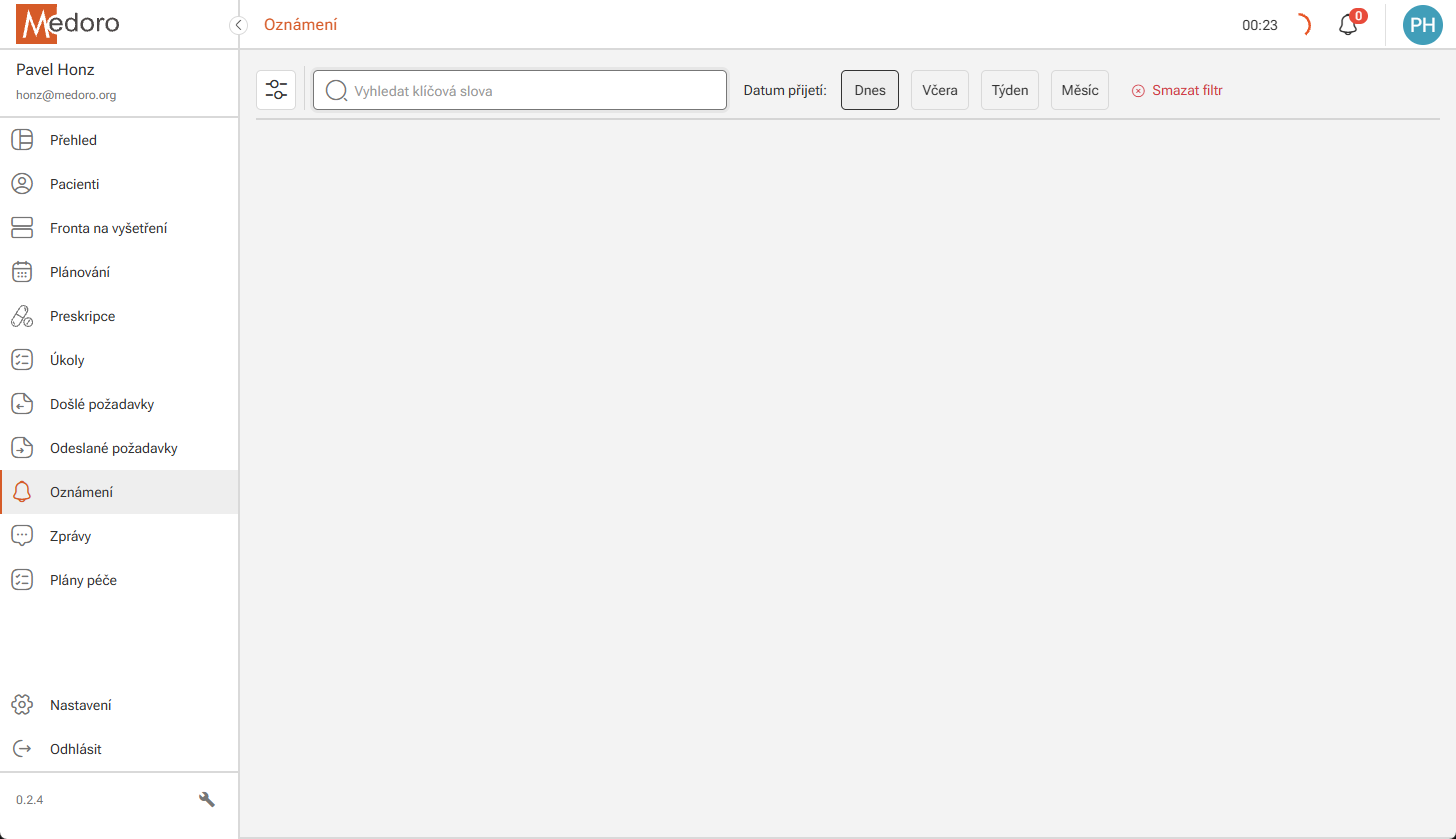1456x839 pixels.
Task: Open the filter settings sliders icon
Action: point(276,90)
